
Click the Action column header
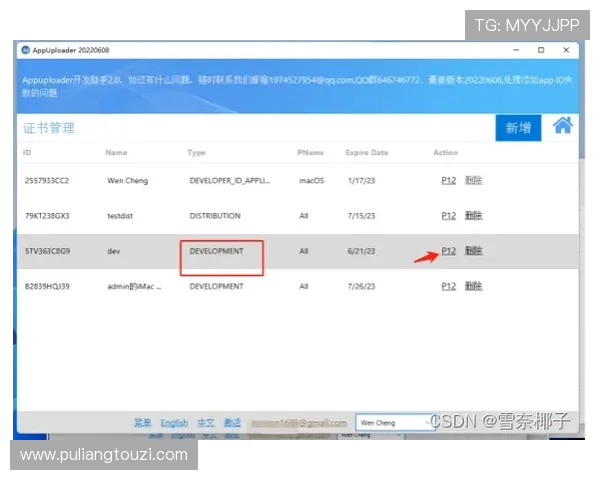coord(445,152)
